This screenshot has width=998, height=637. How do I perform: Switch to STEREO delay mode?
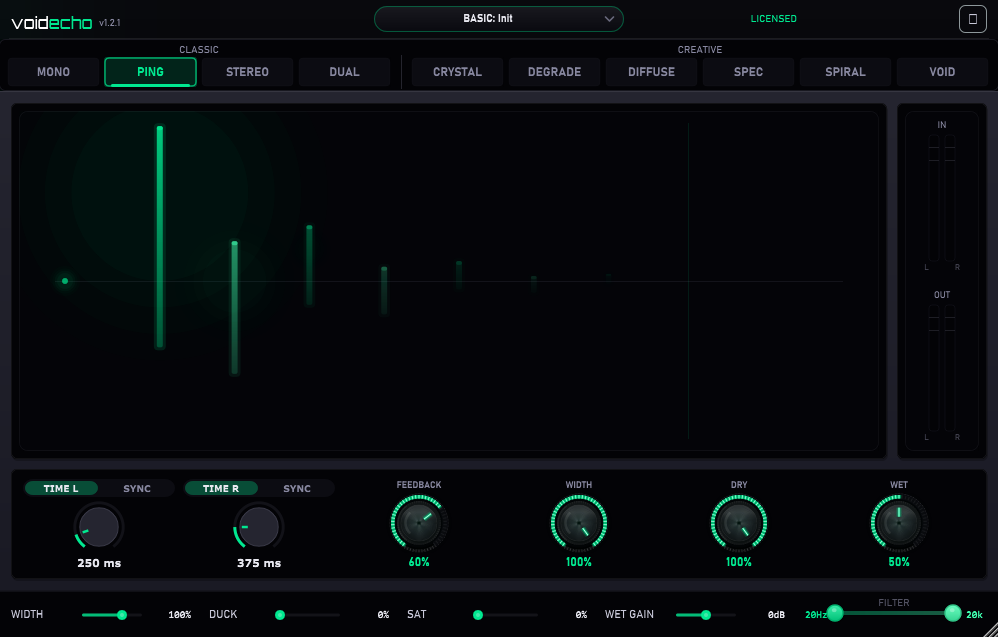pyautogui.click(x=247, y=71)
